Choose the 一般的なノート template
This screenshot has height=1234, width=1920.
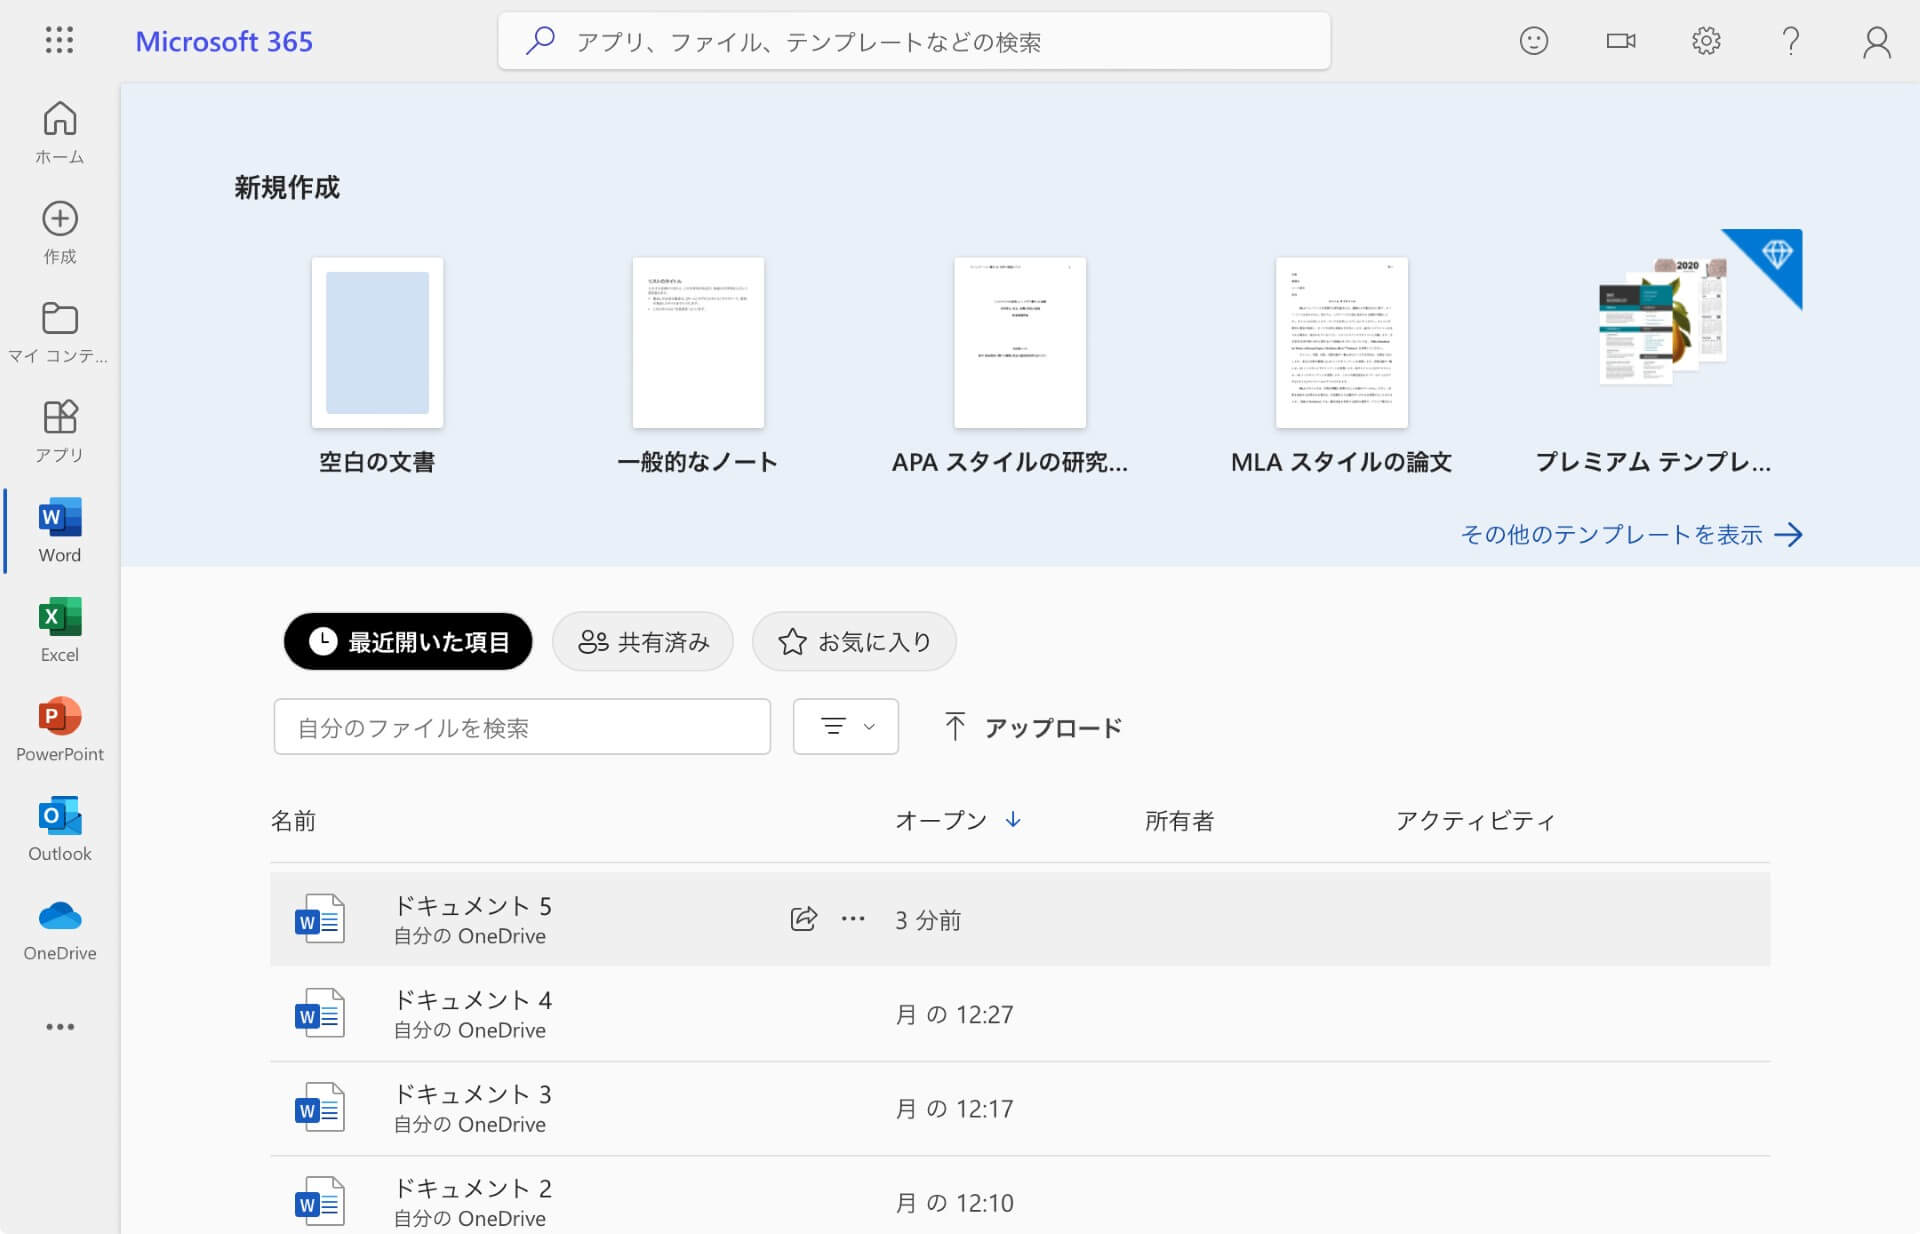tap(698, 343)
